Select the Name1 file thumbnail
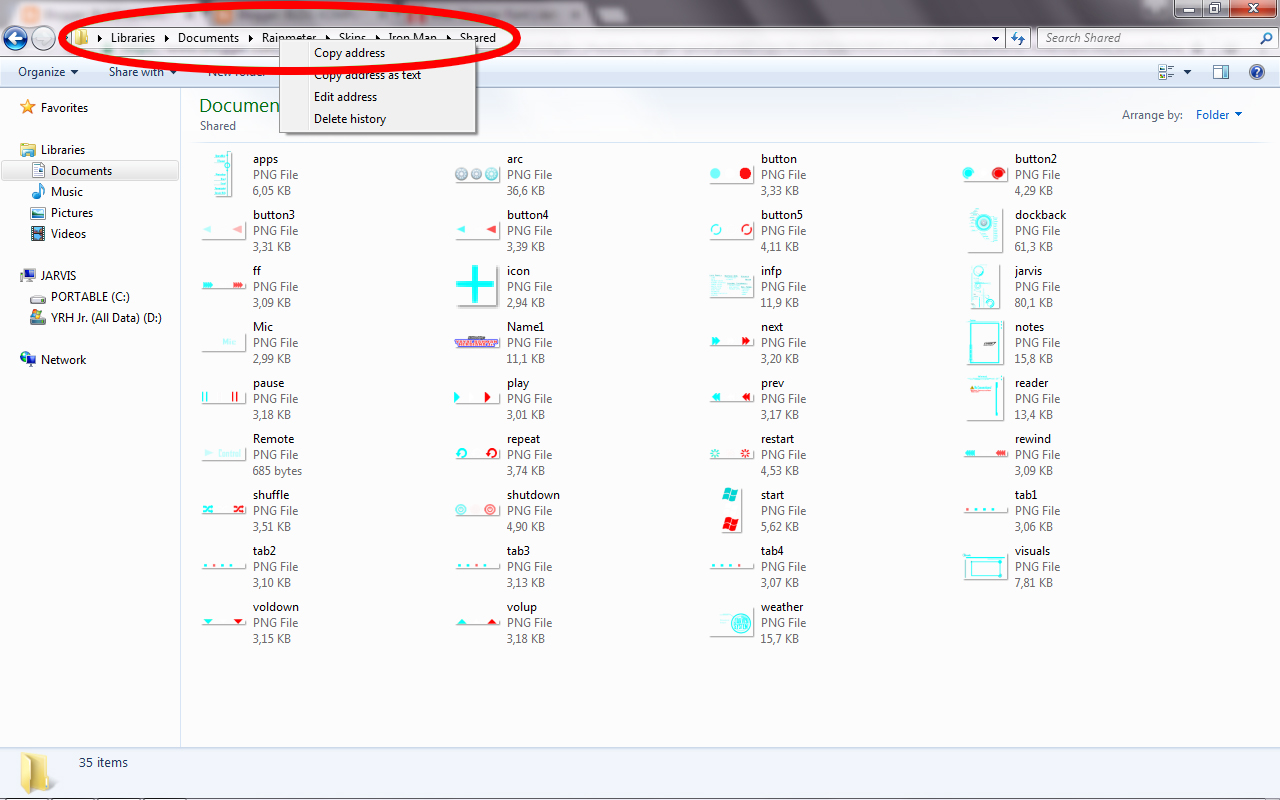 [x=476, y=342]
